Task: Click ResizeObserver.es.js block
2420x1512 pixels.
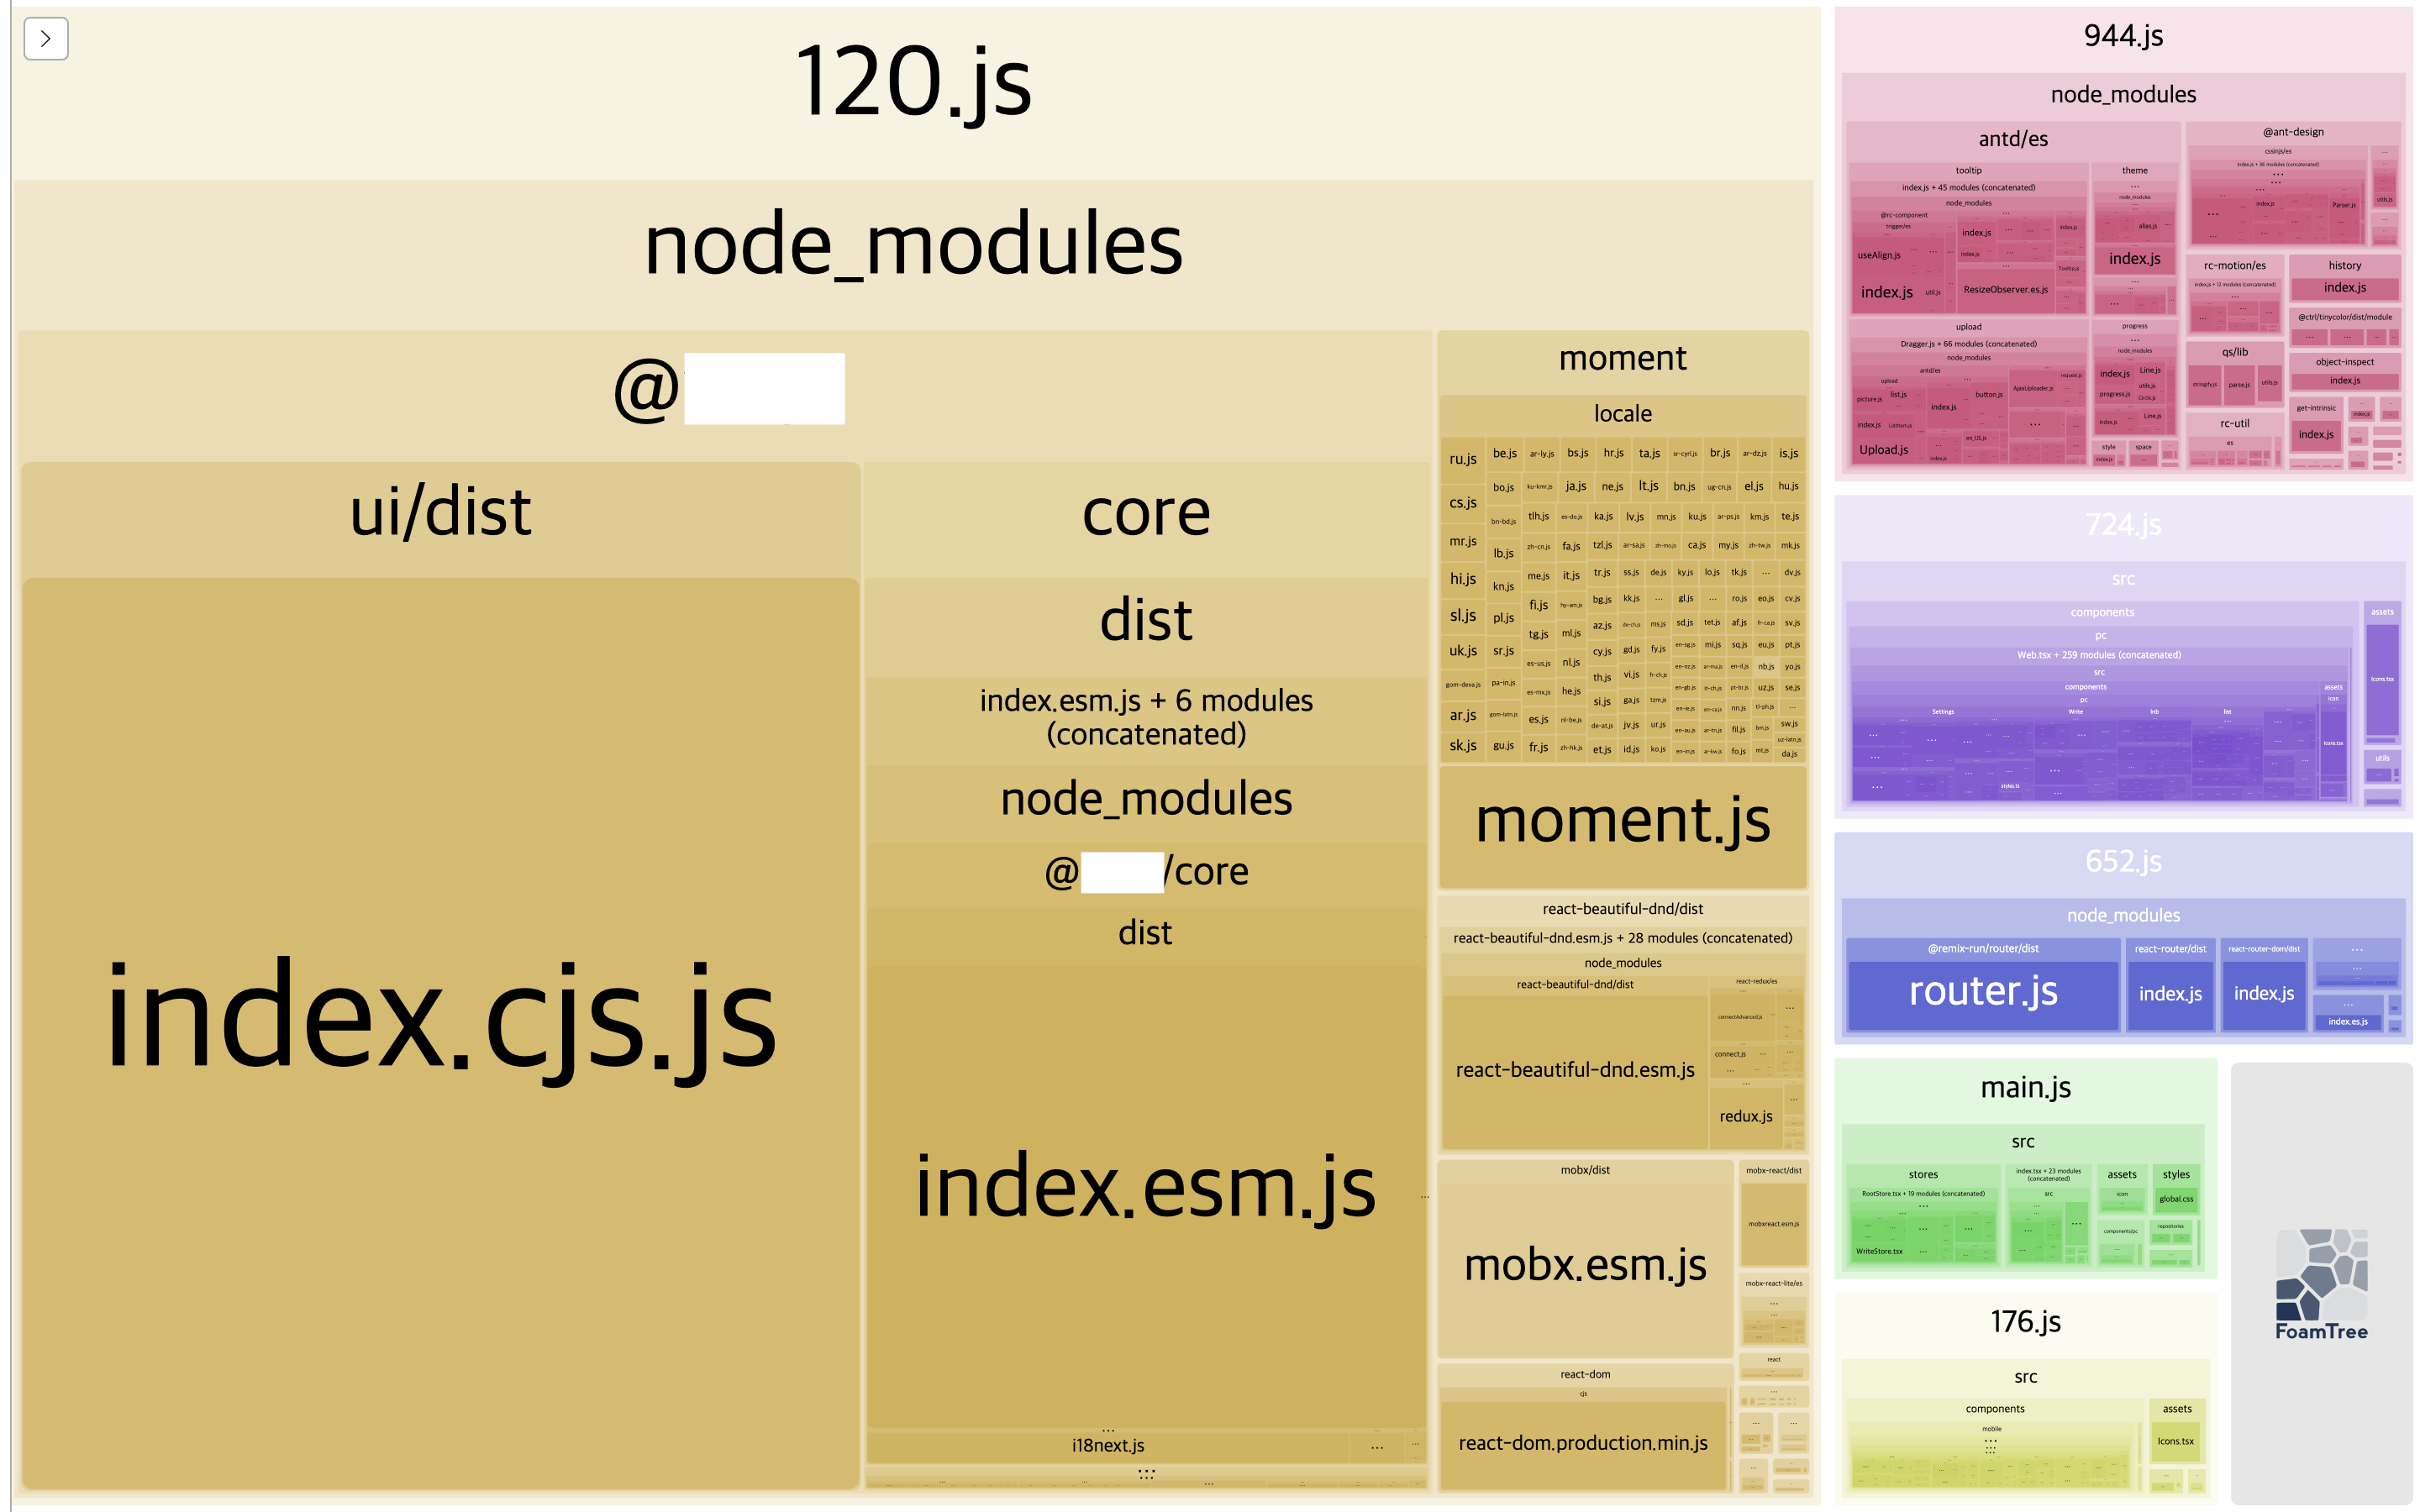Action: point(2005,290)
